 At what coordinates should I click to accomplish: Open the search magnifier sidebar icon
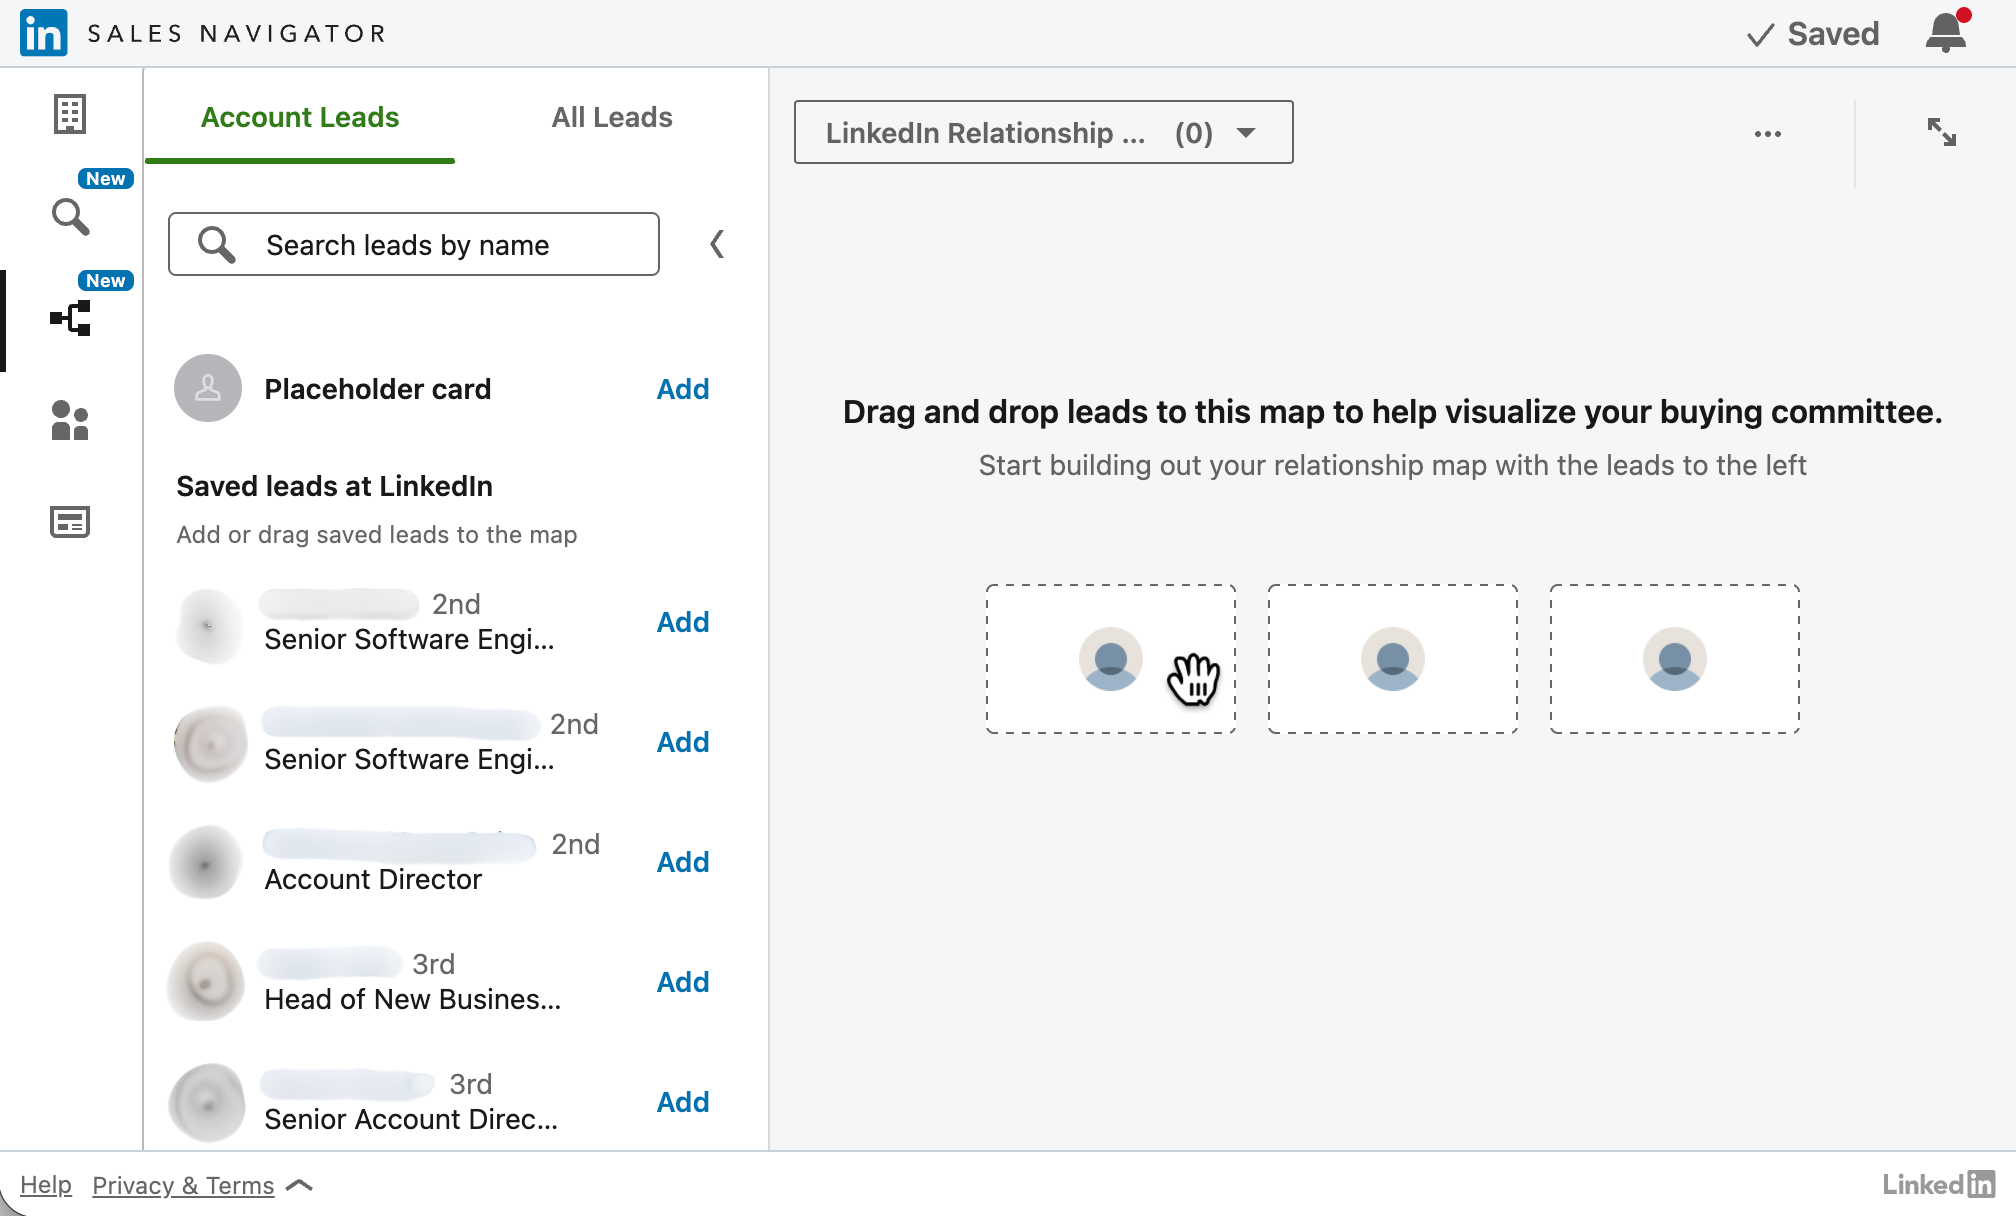(x=70, y=216)
